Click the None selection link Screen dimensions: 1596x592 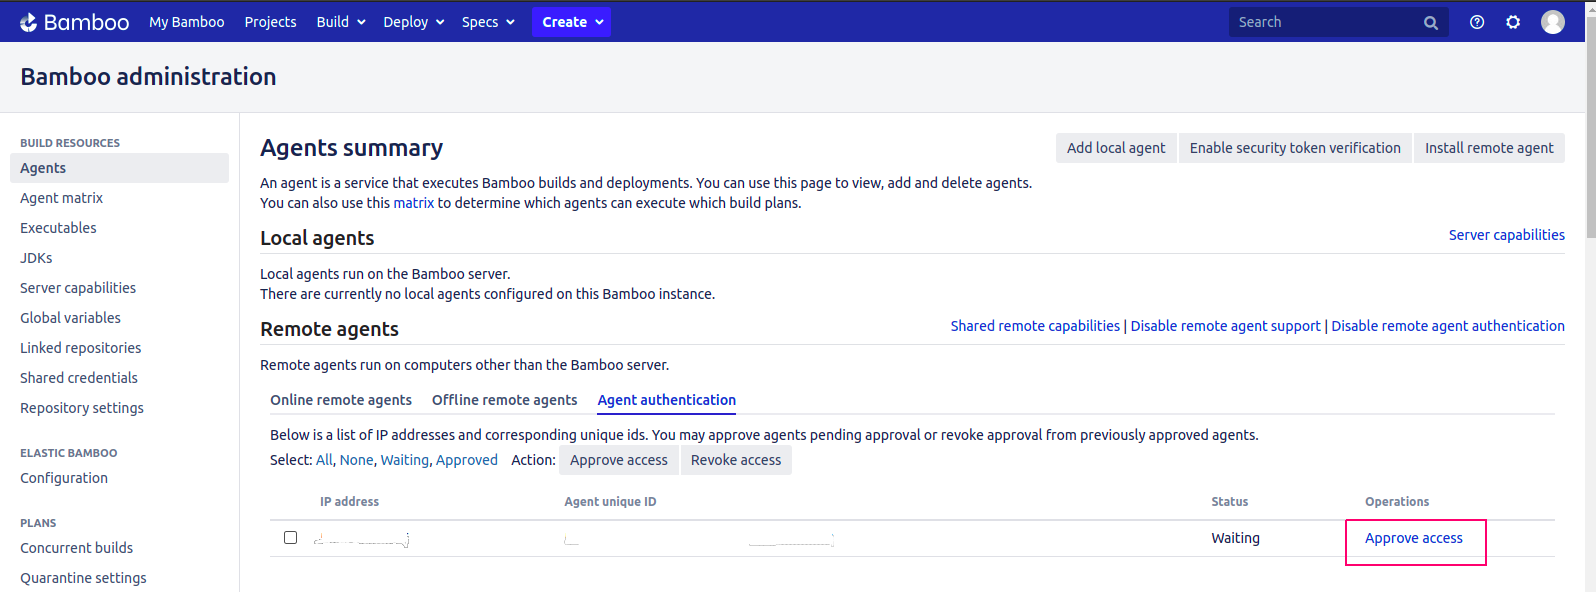356,460
